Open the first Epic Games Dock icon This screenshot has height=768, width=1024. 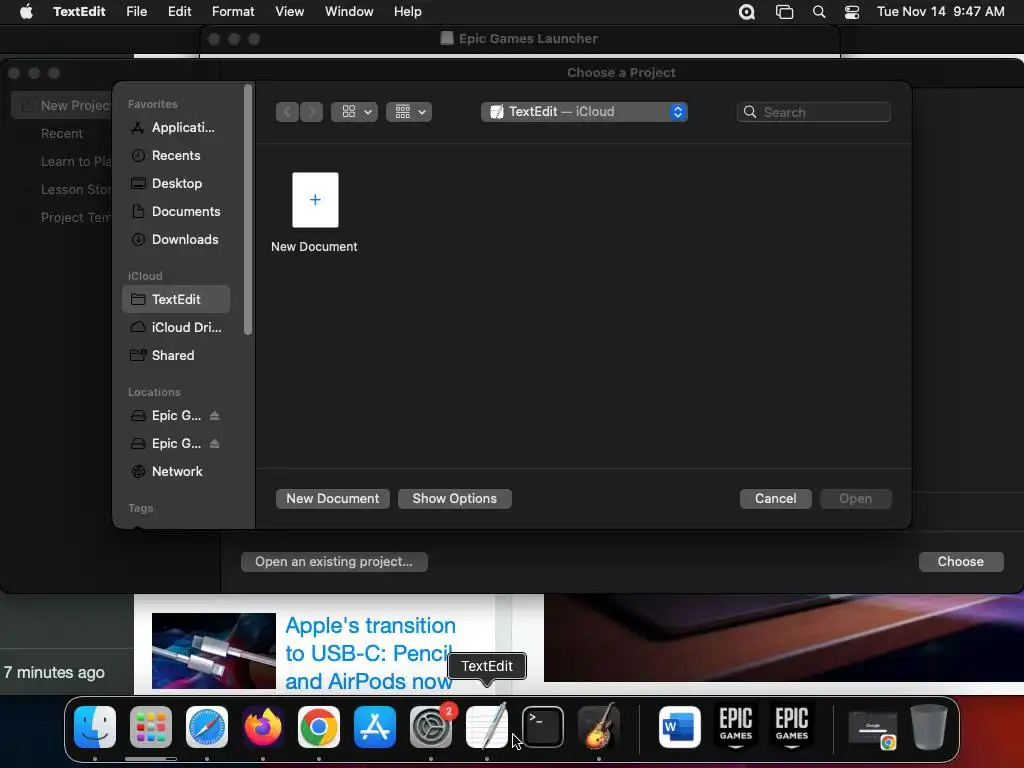tap(736, 727)
